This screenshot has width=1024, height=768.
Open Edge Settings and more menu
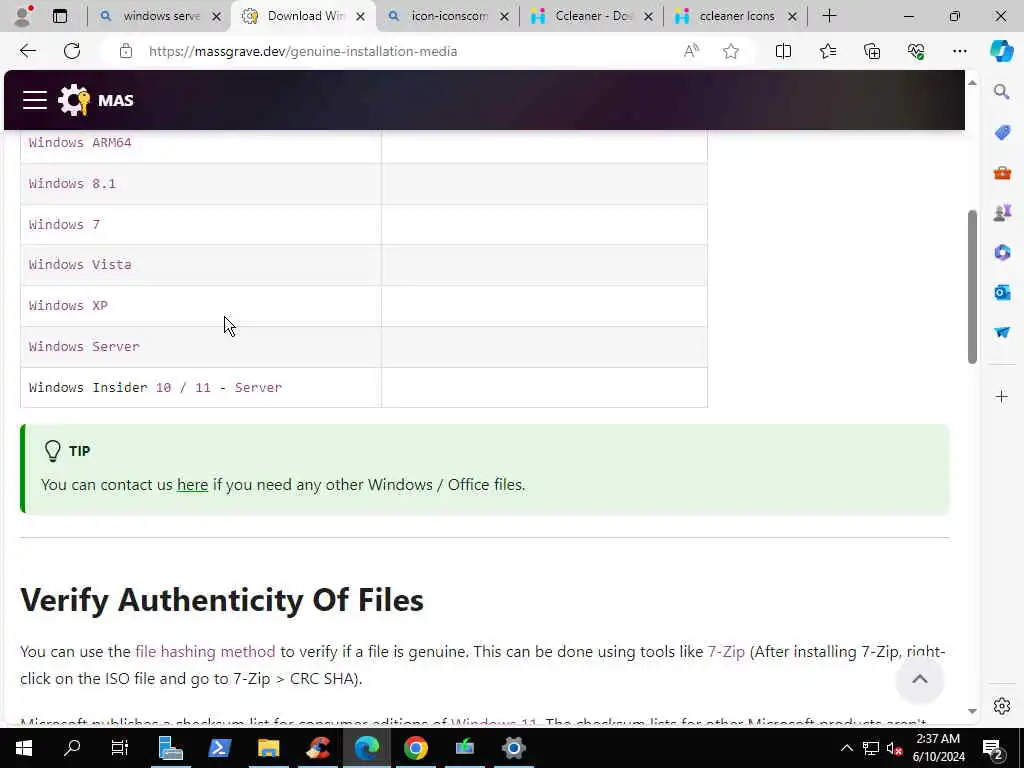click(x=959, y=51)
